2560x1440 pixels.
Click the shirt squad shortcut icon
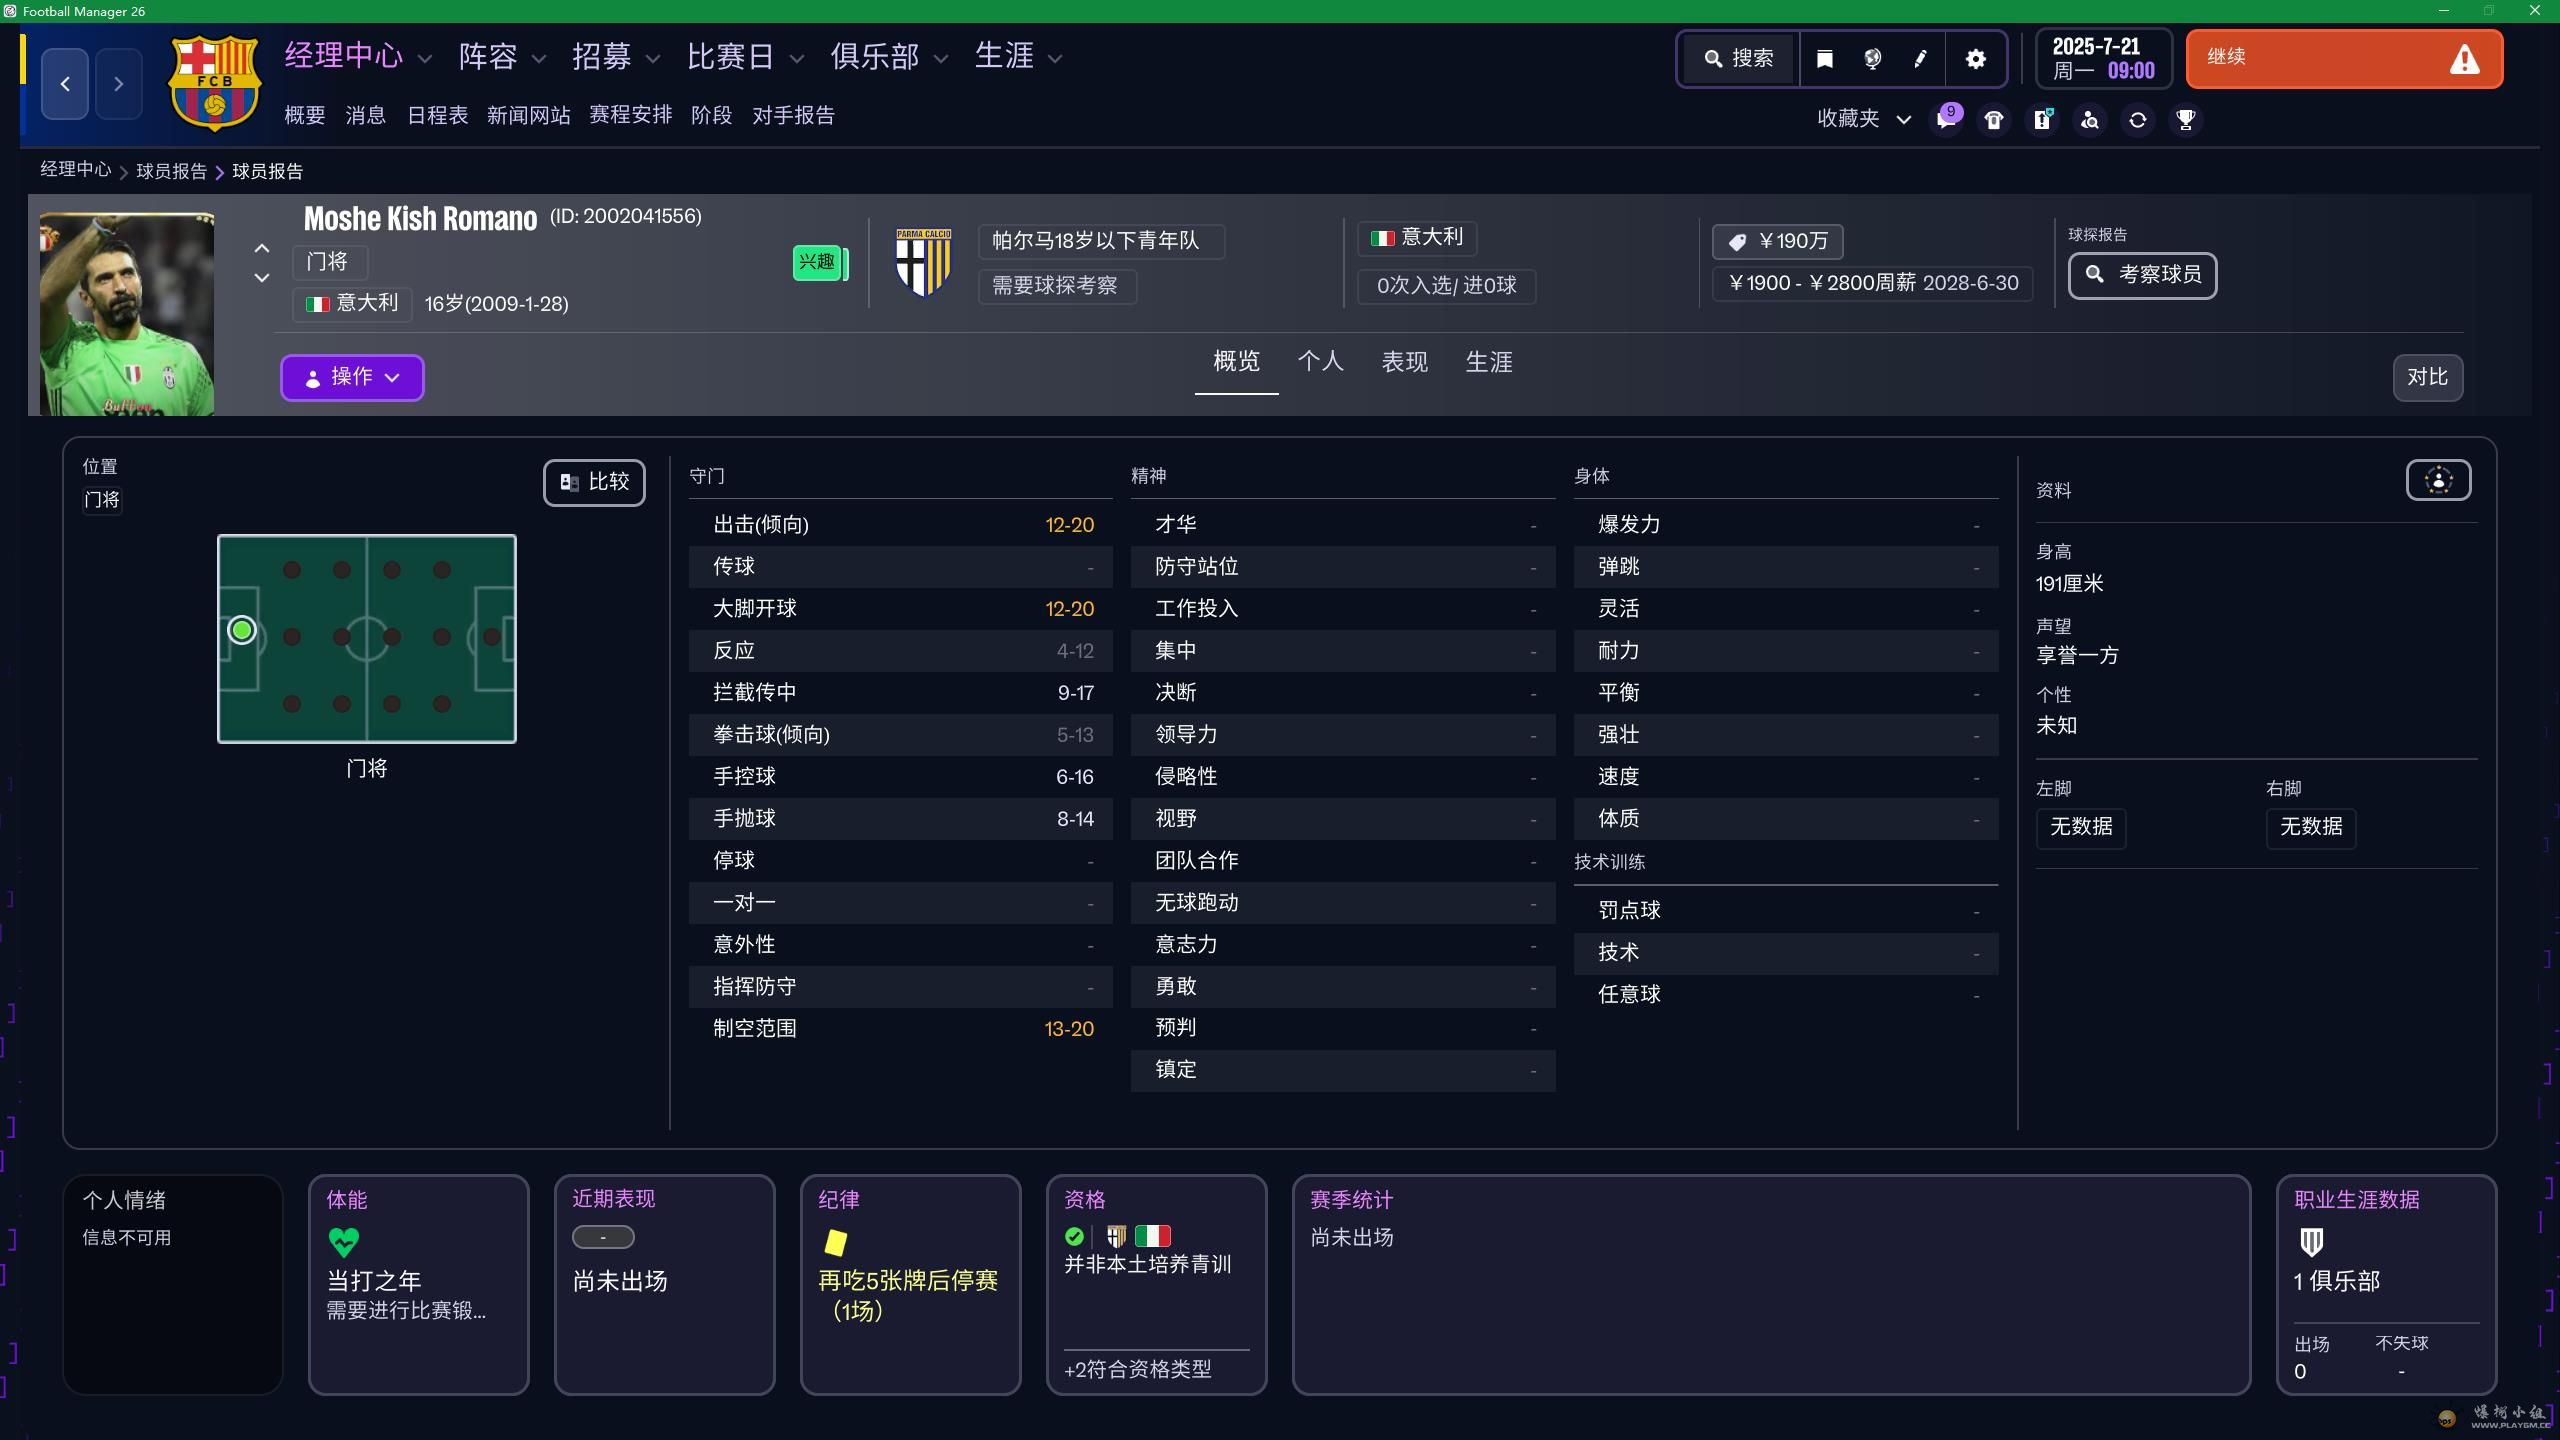point(1994,120)
